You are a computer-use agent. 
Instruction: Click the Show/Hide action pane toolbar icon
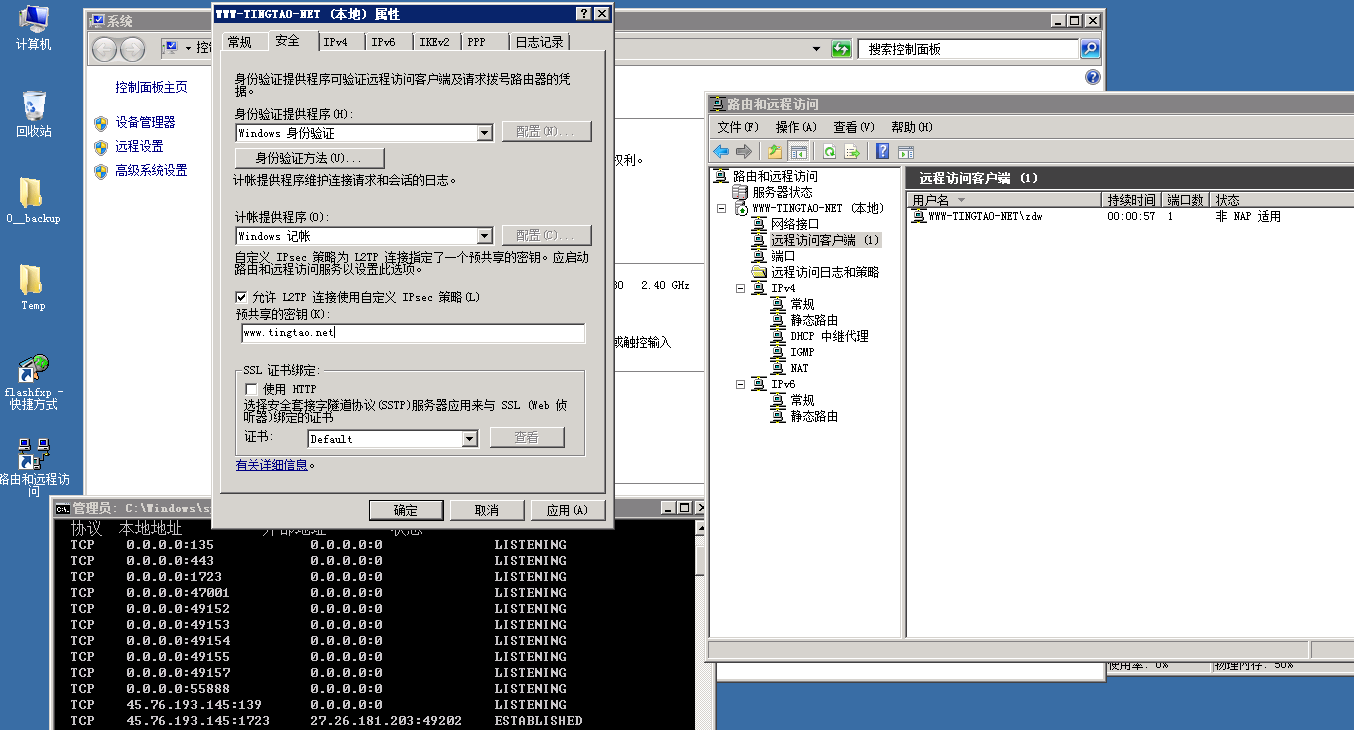pyautogui.click(x=906, y=151)
